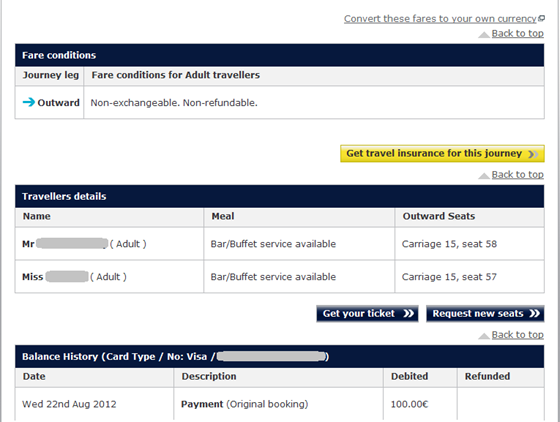Click the blue Outward arrow icon
560x422 pixels.
coord(29,102)
